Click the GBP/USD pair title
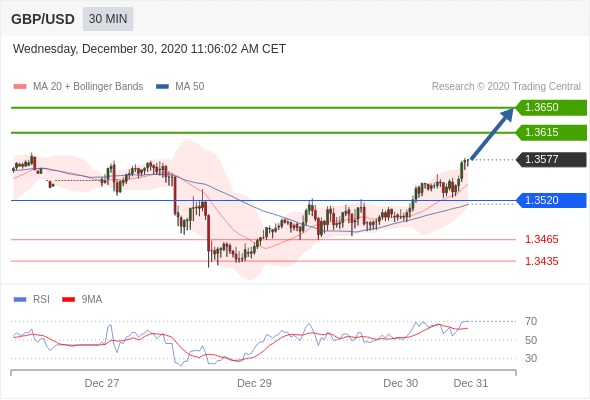 coord(43,19)
